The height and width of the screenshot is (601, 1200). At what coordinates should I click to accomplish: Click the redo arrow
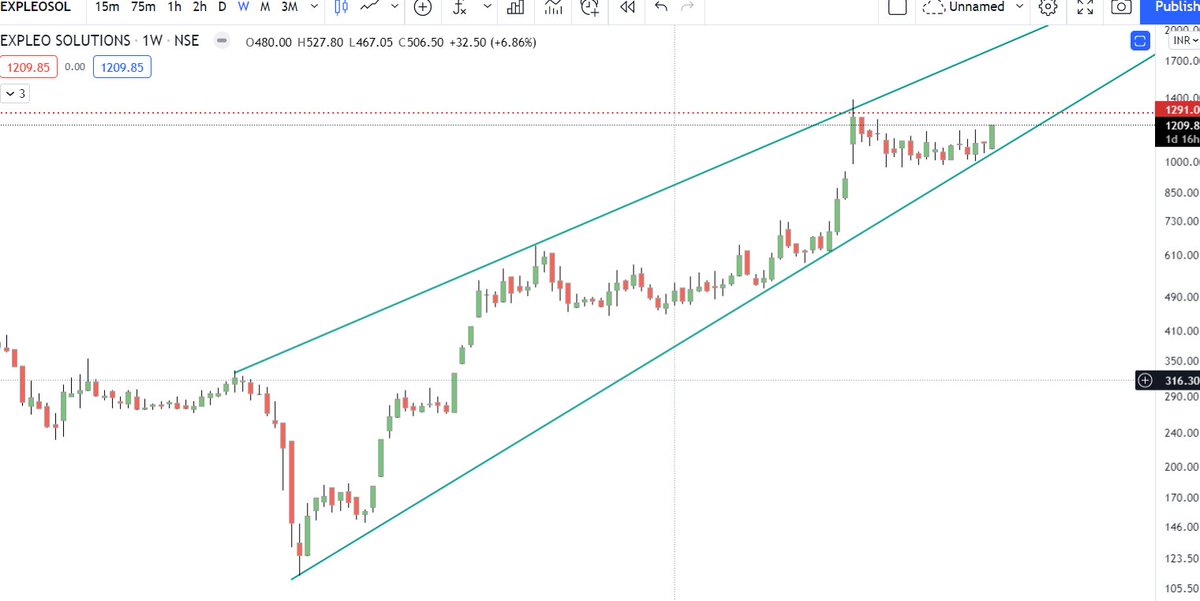(687, 7)
